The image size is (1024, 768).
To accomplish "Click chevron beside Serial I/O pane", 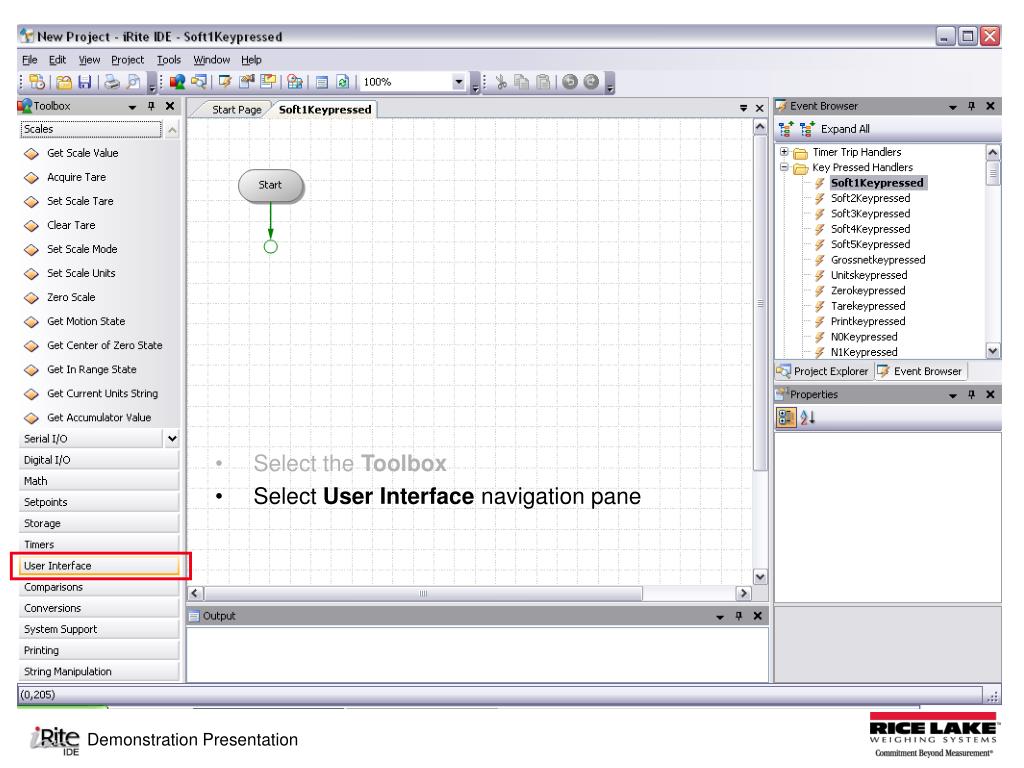I will (172, 439).
